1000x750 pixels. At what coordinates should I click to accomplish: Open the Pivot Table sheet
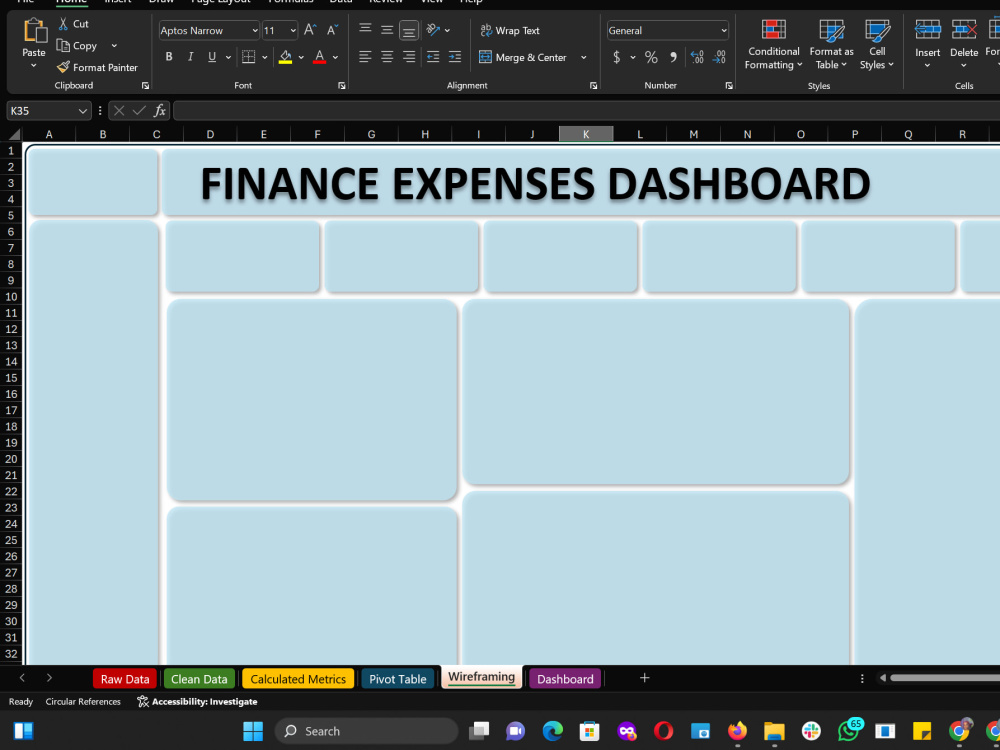click(398, 679)
